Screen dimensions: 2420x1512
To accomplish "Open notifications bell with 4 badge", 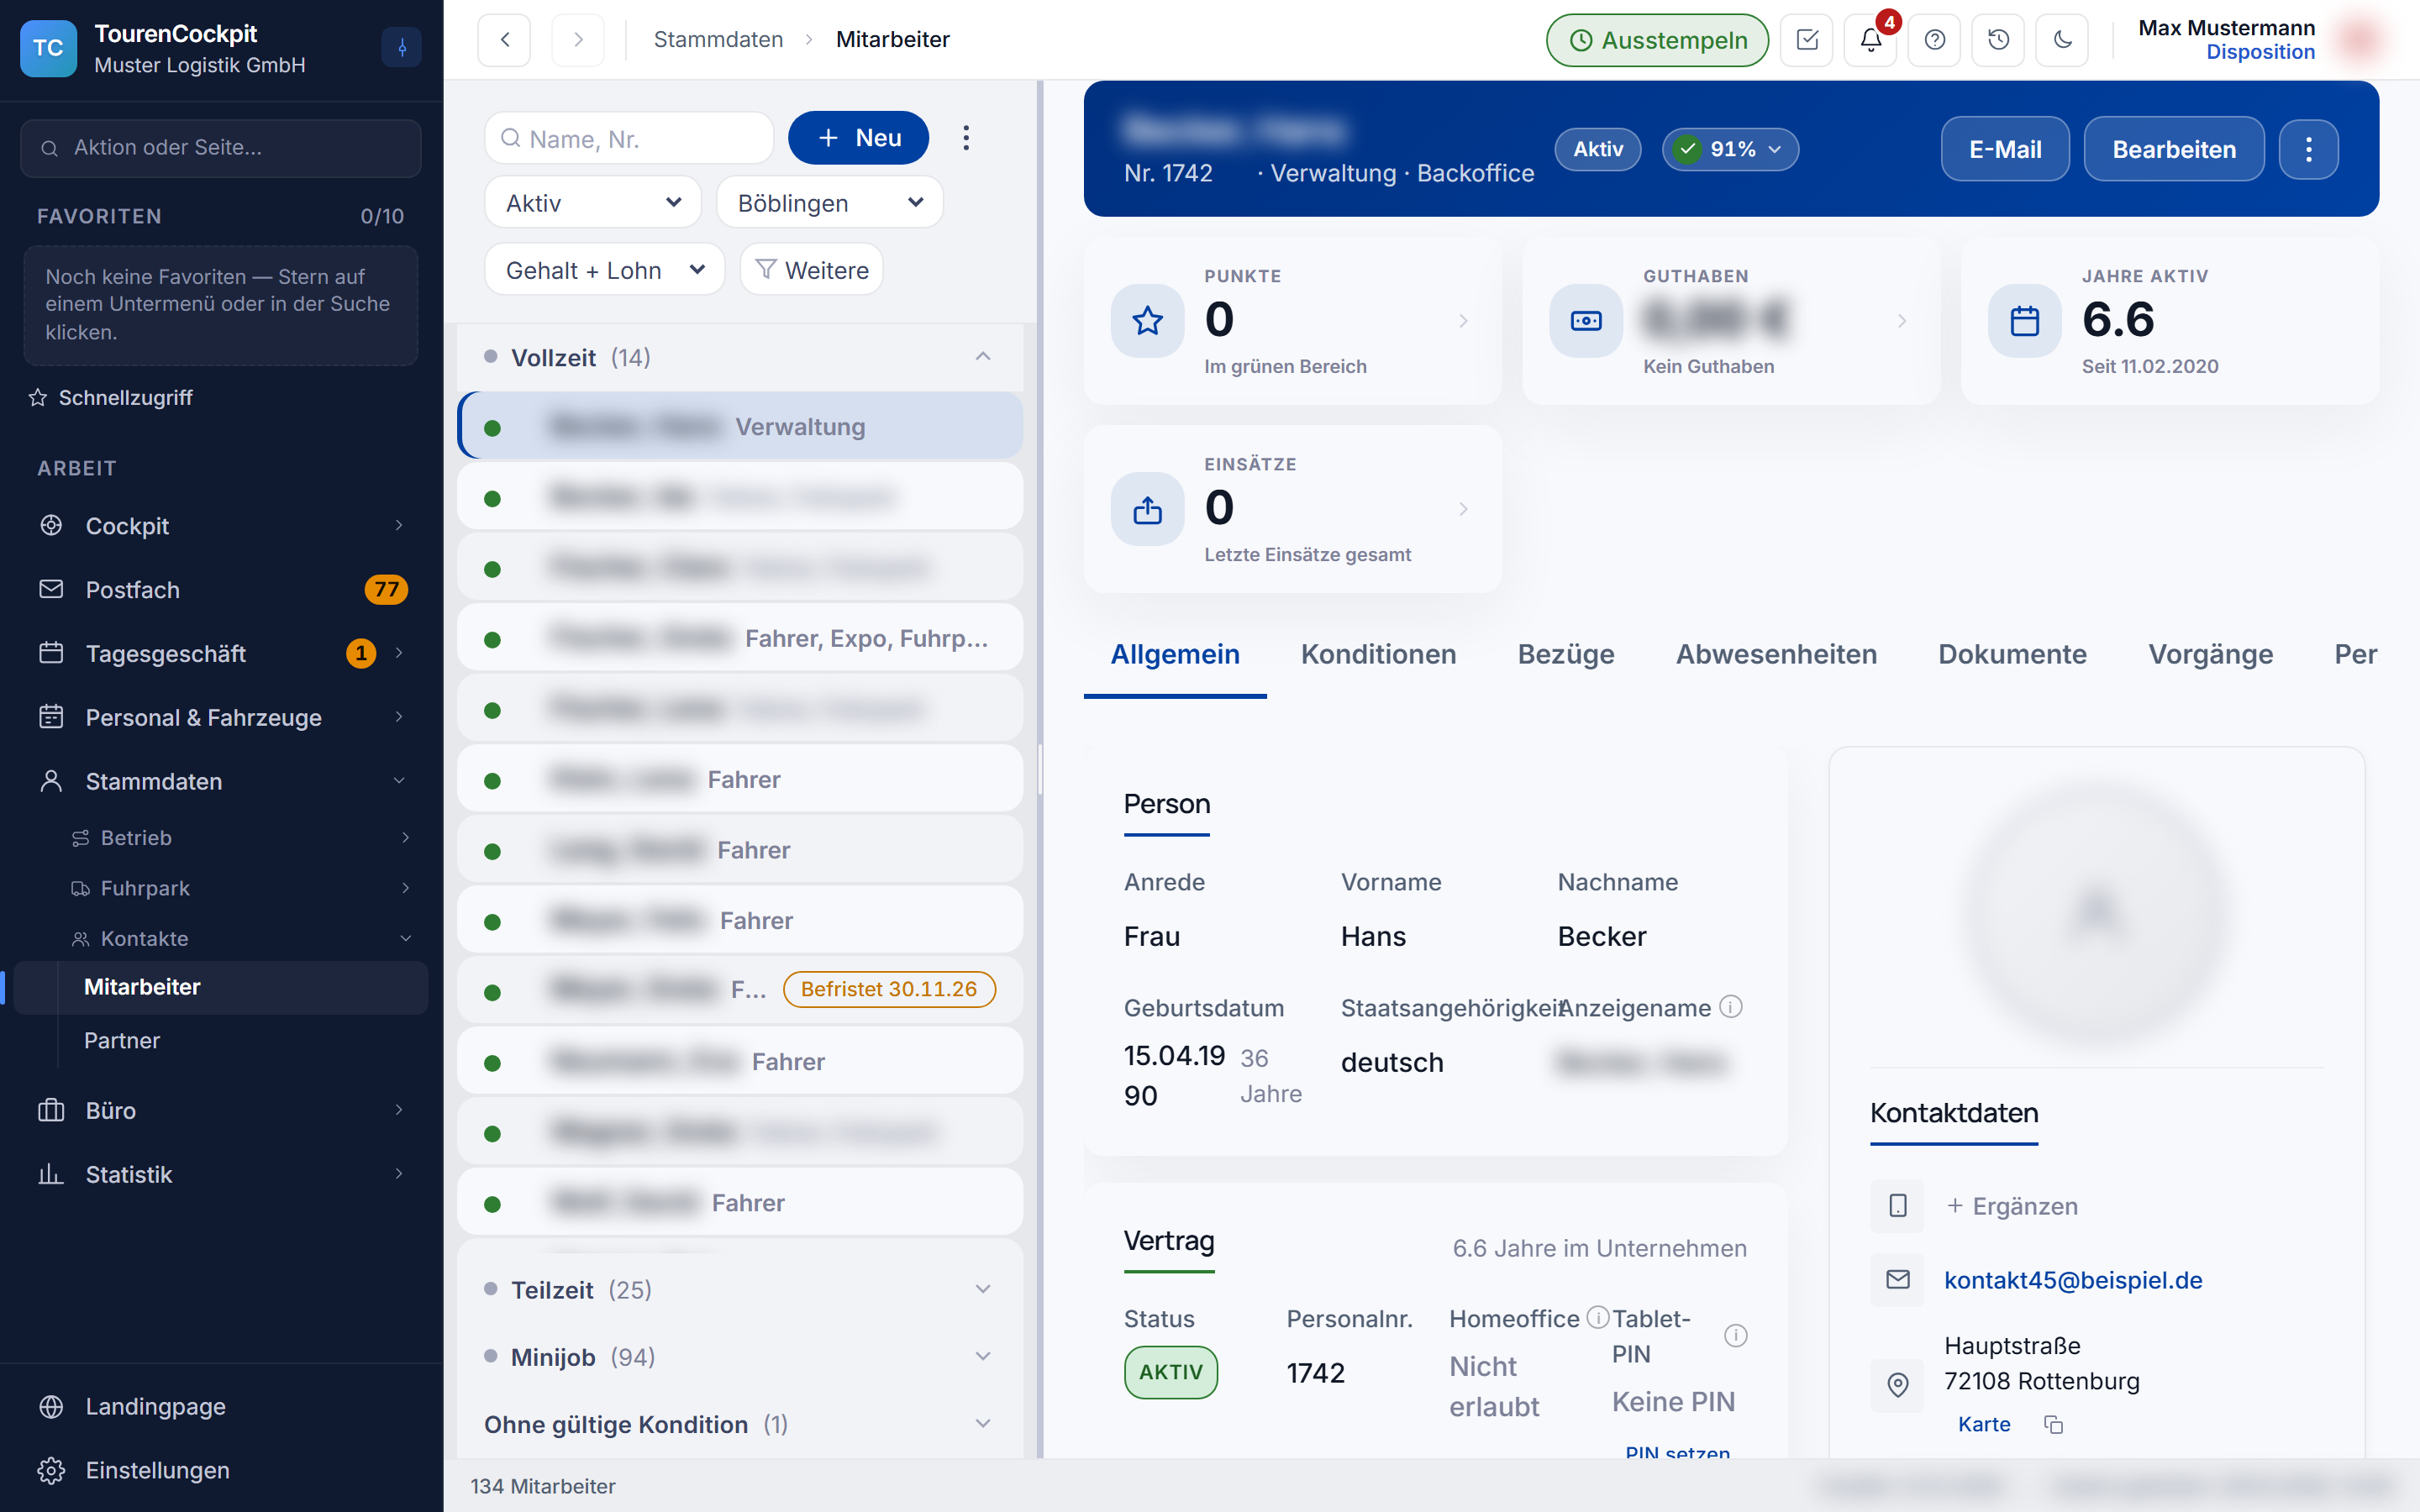I will pyautogui.click(x=1871, y=40).
